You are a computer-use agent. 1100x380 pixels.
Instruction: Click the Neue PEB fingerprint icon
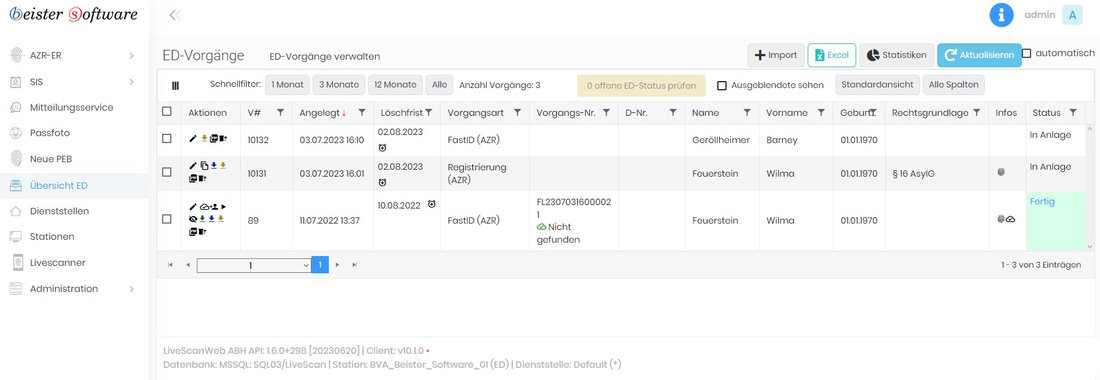[x=15, y=159]
